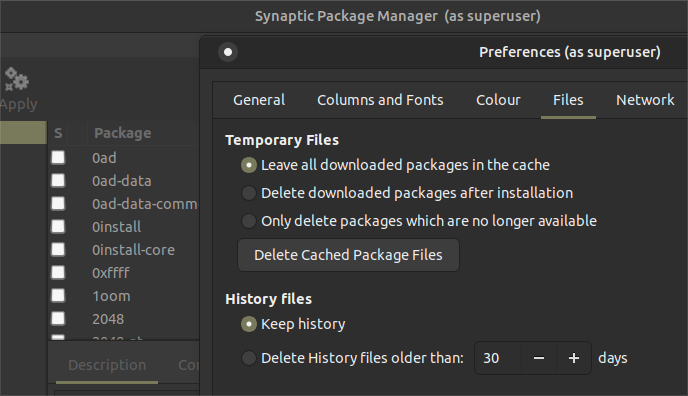Tick the checkbox for 0ad package
This screenshot has width=688, height=396.
[x=58, y=157]
